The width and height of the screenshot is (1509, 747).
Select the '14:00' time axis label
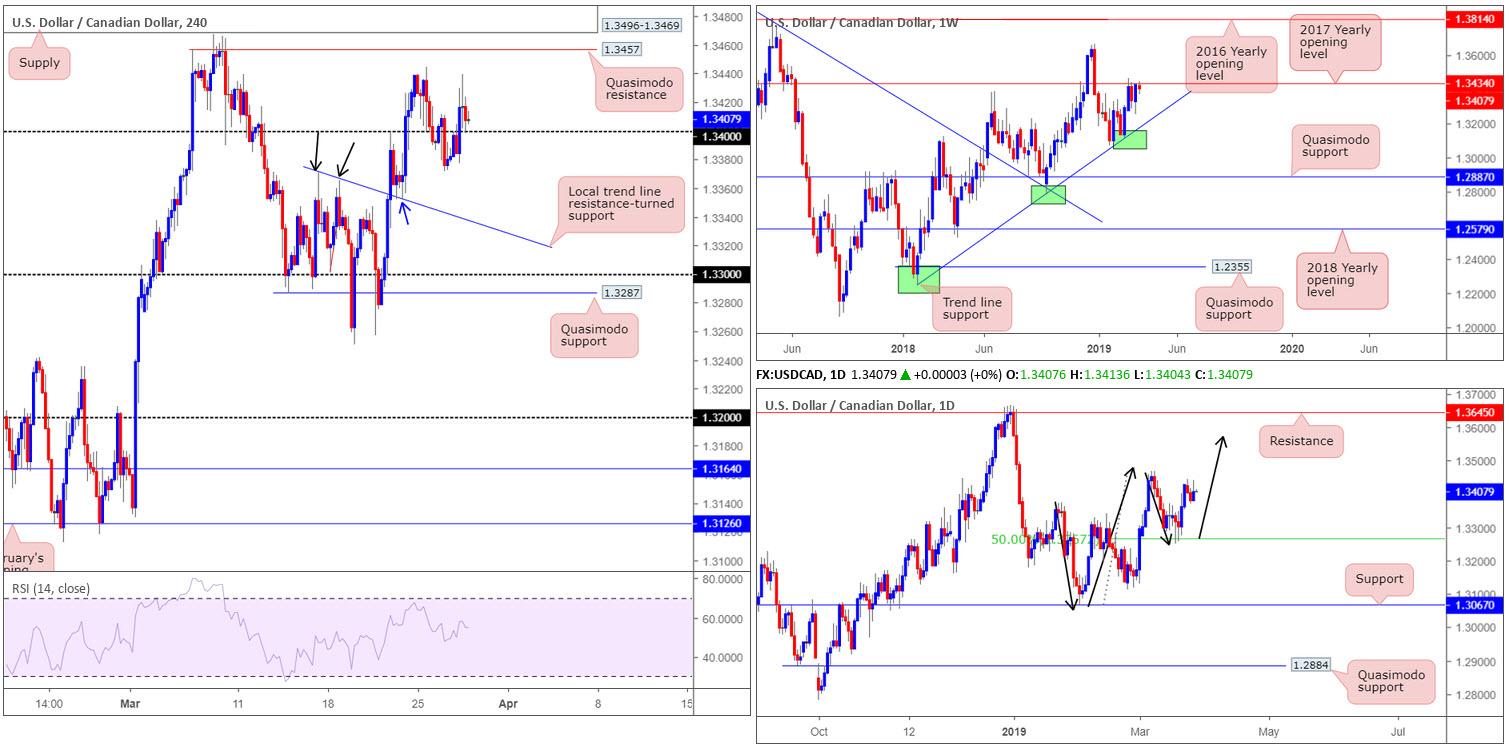(x=48, y=704)
